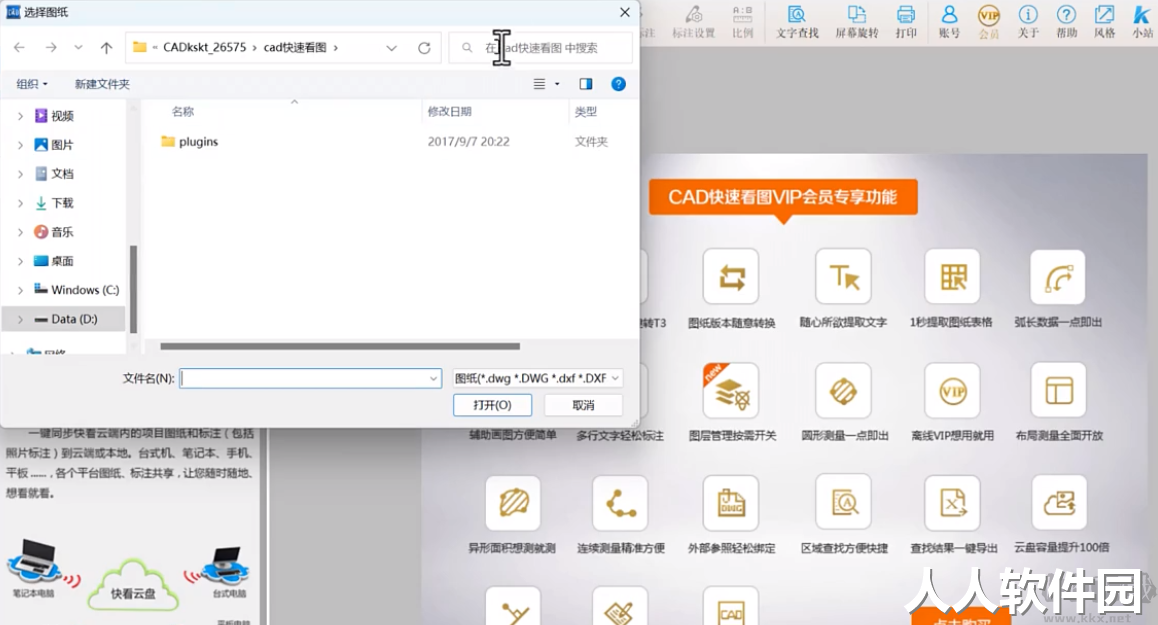Select 文档 in the navigation pane
1158x625 pixels.
point(62,174)
